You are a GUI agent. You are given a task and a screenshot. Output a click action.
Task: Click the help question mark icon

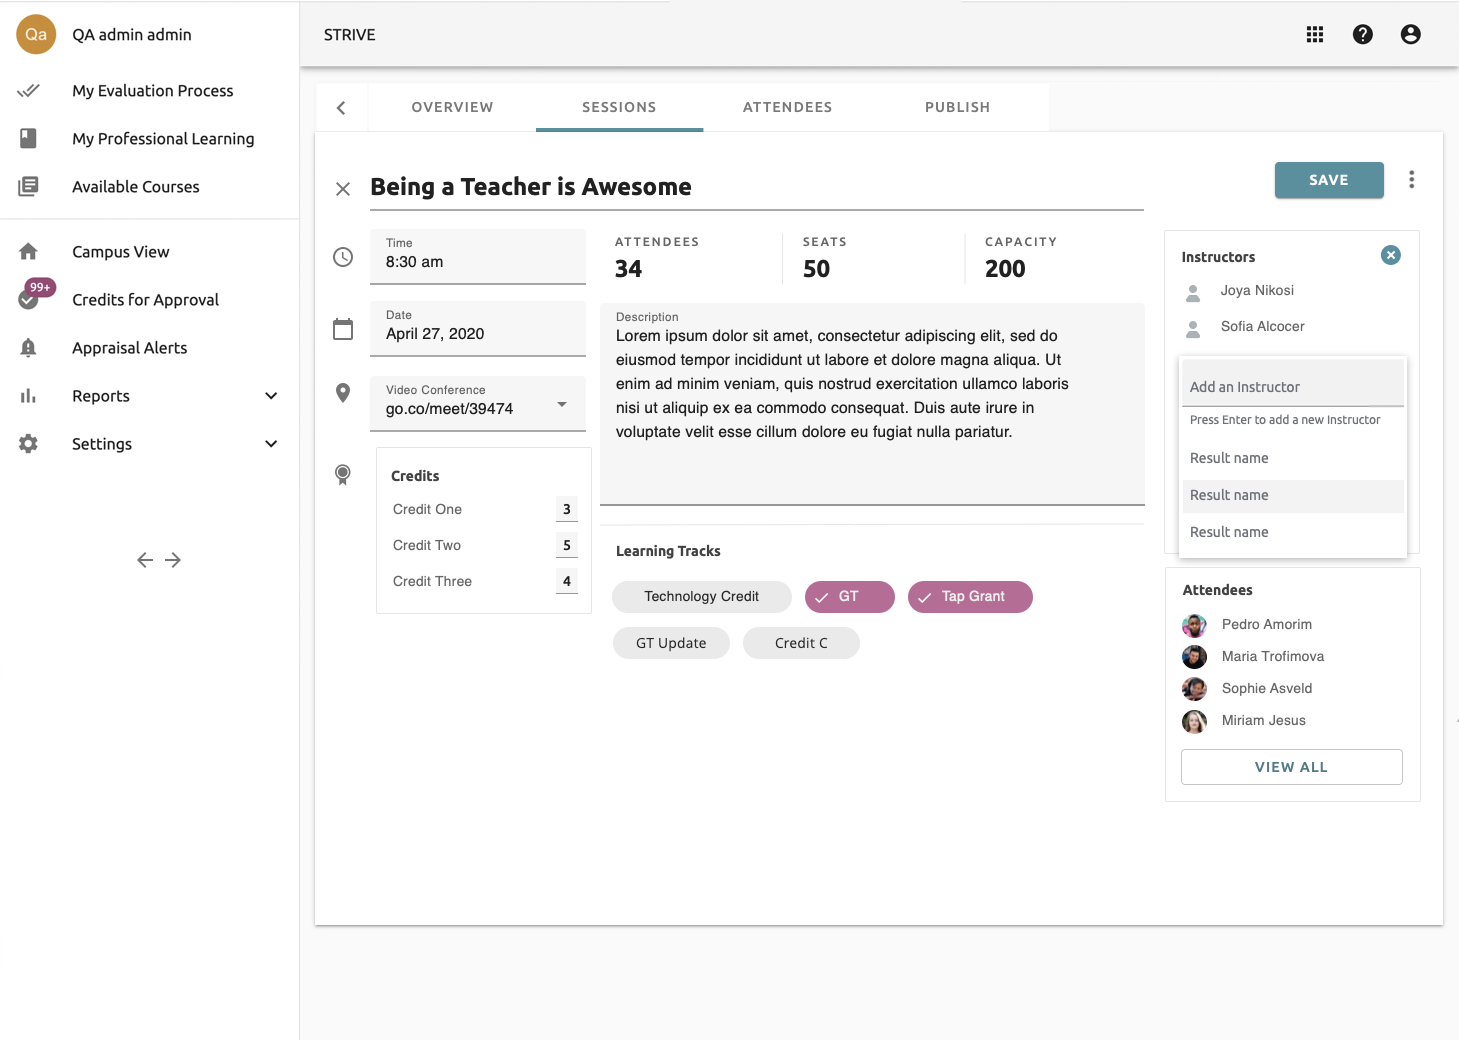click(1362, 35)
